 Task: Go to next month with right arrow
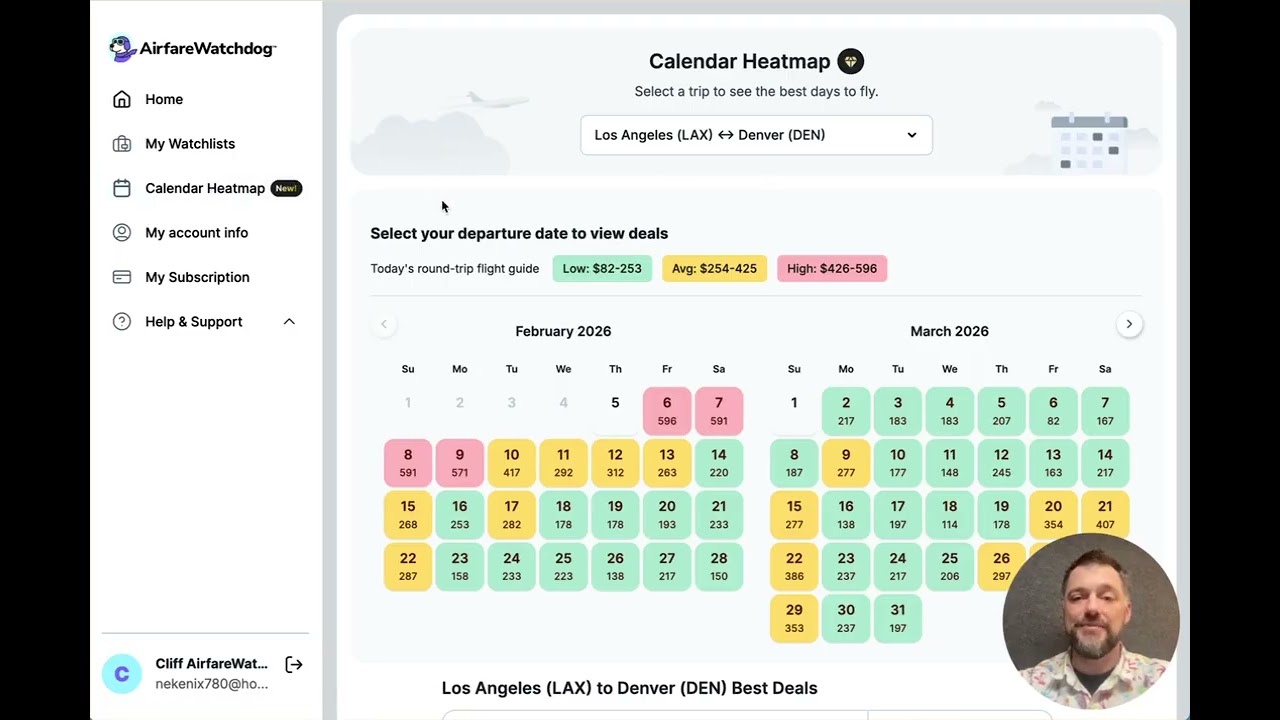click(x=1129, y=324)
